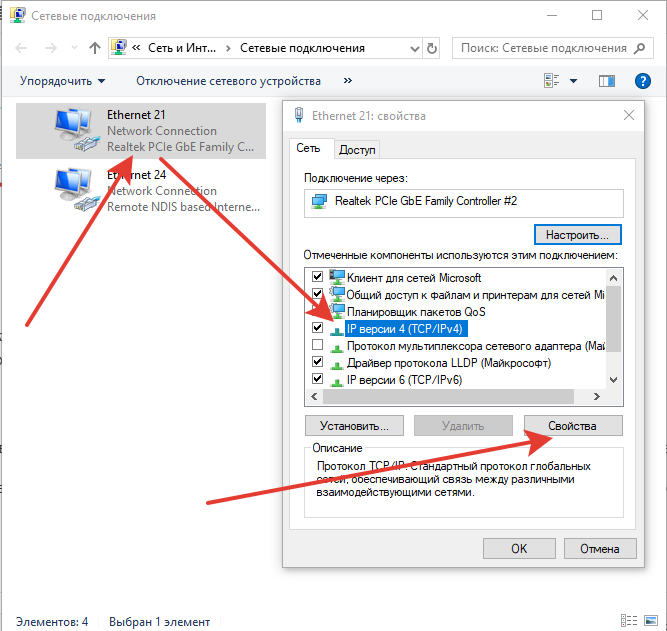This screenshot has height=631, width=667.
Task: Confirm the dialog with OK
Action: pyautogui.click(x=519, y=548)
